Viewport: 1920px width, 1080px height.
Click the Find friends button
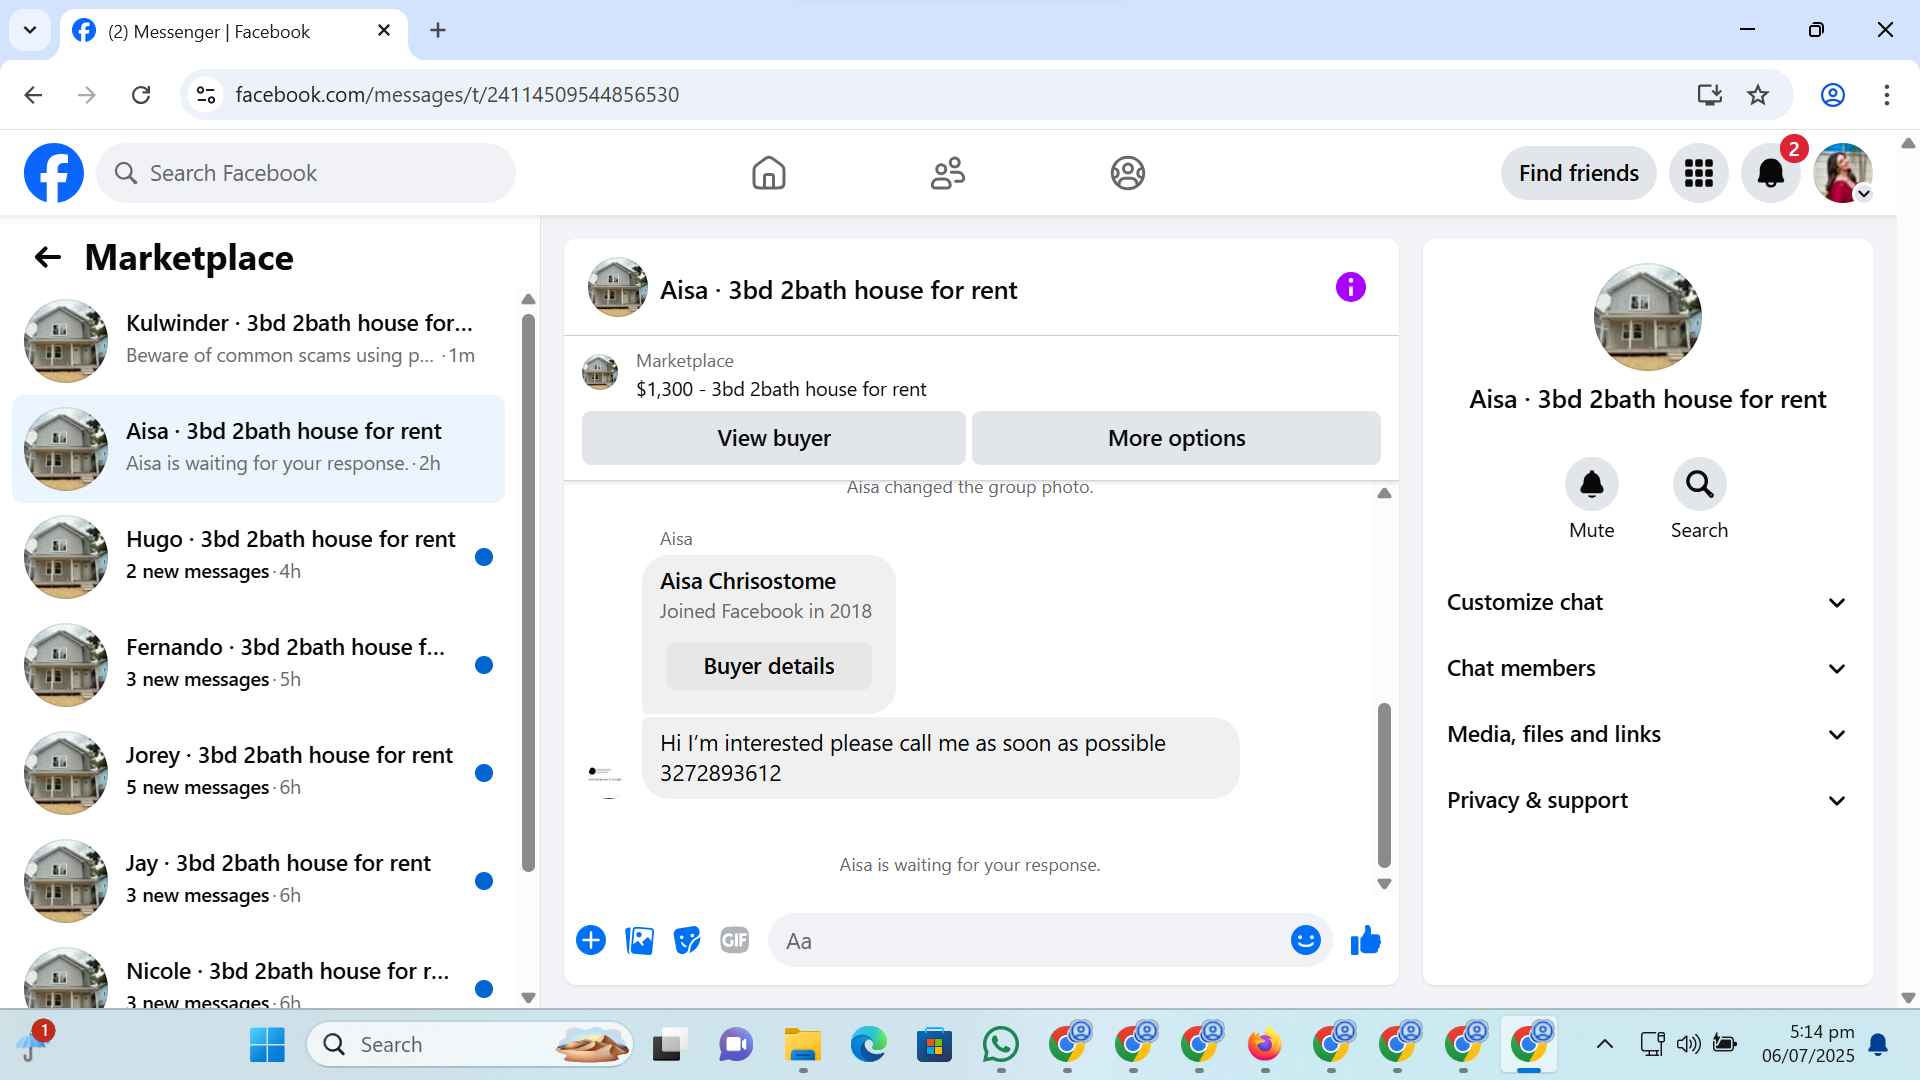point(1578,173)
